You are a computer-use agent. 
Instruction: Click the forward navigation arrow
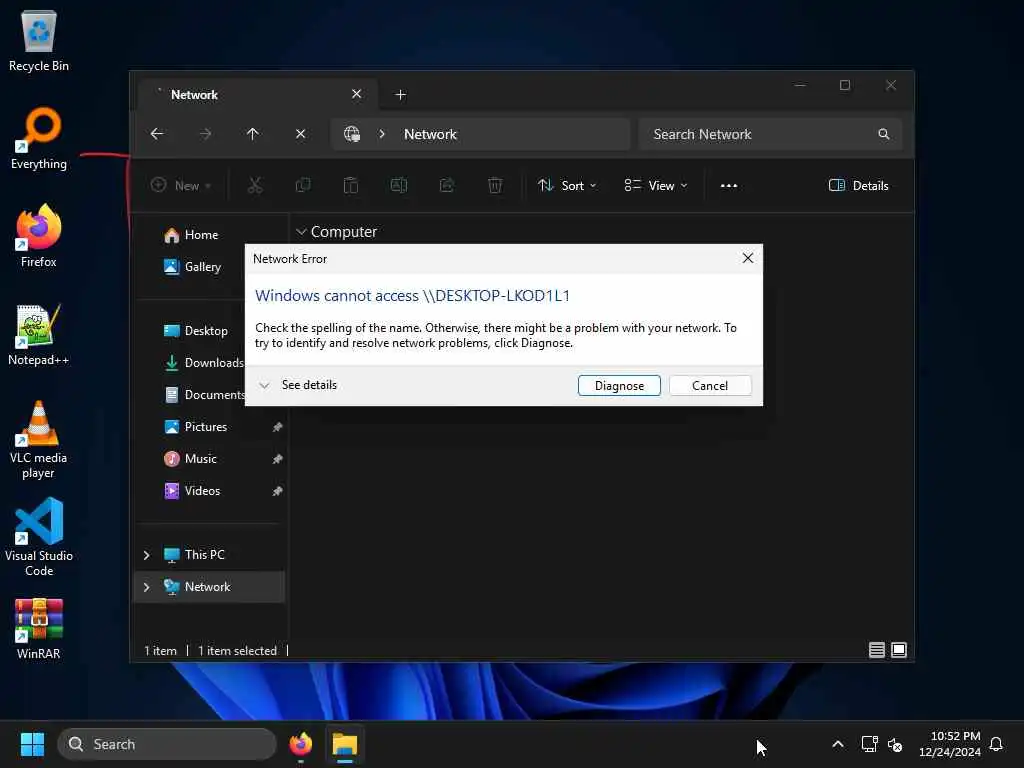[205, 134]
